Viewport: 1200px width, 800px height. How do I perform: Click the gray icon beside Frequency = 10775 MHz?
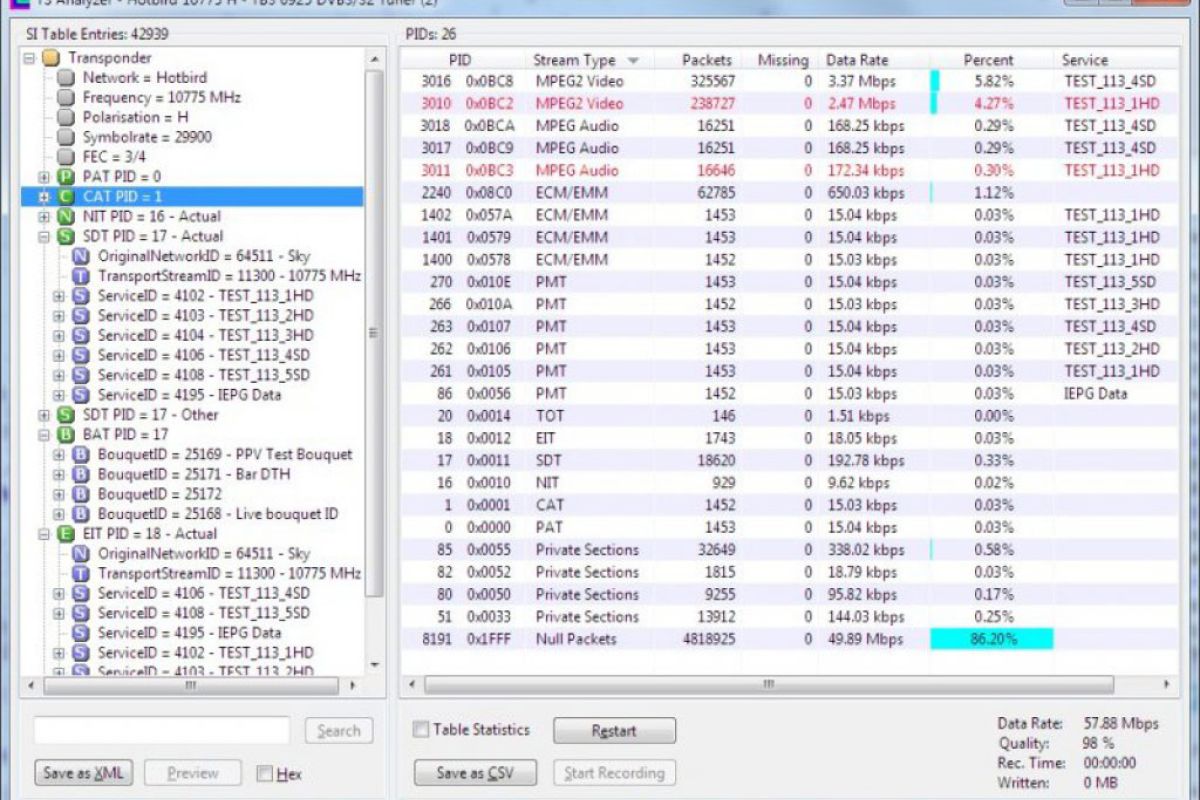(x=66, y=98)
